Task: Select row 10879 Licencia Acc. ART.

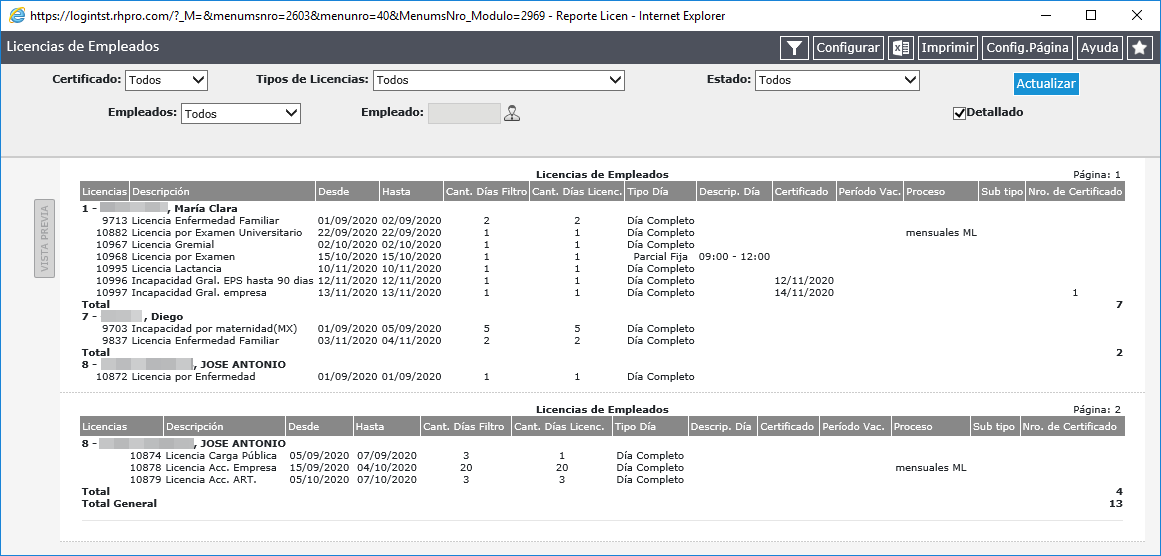Action: pos(602,480)
